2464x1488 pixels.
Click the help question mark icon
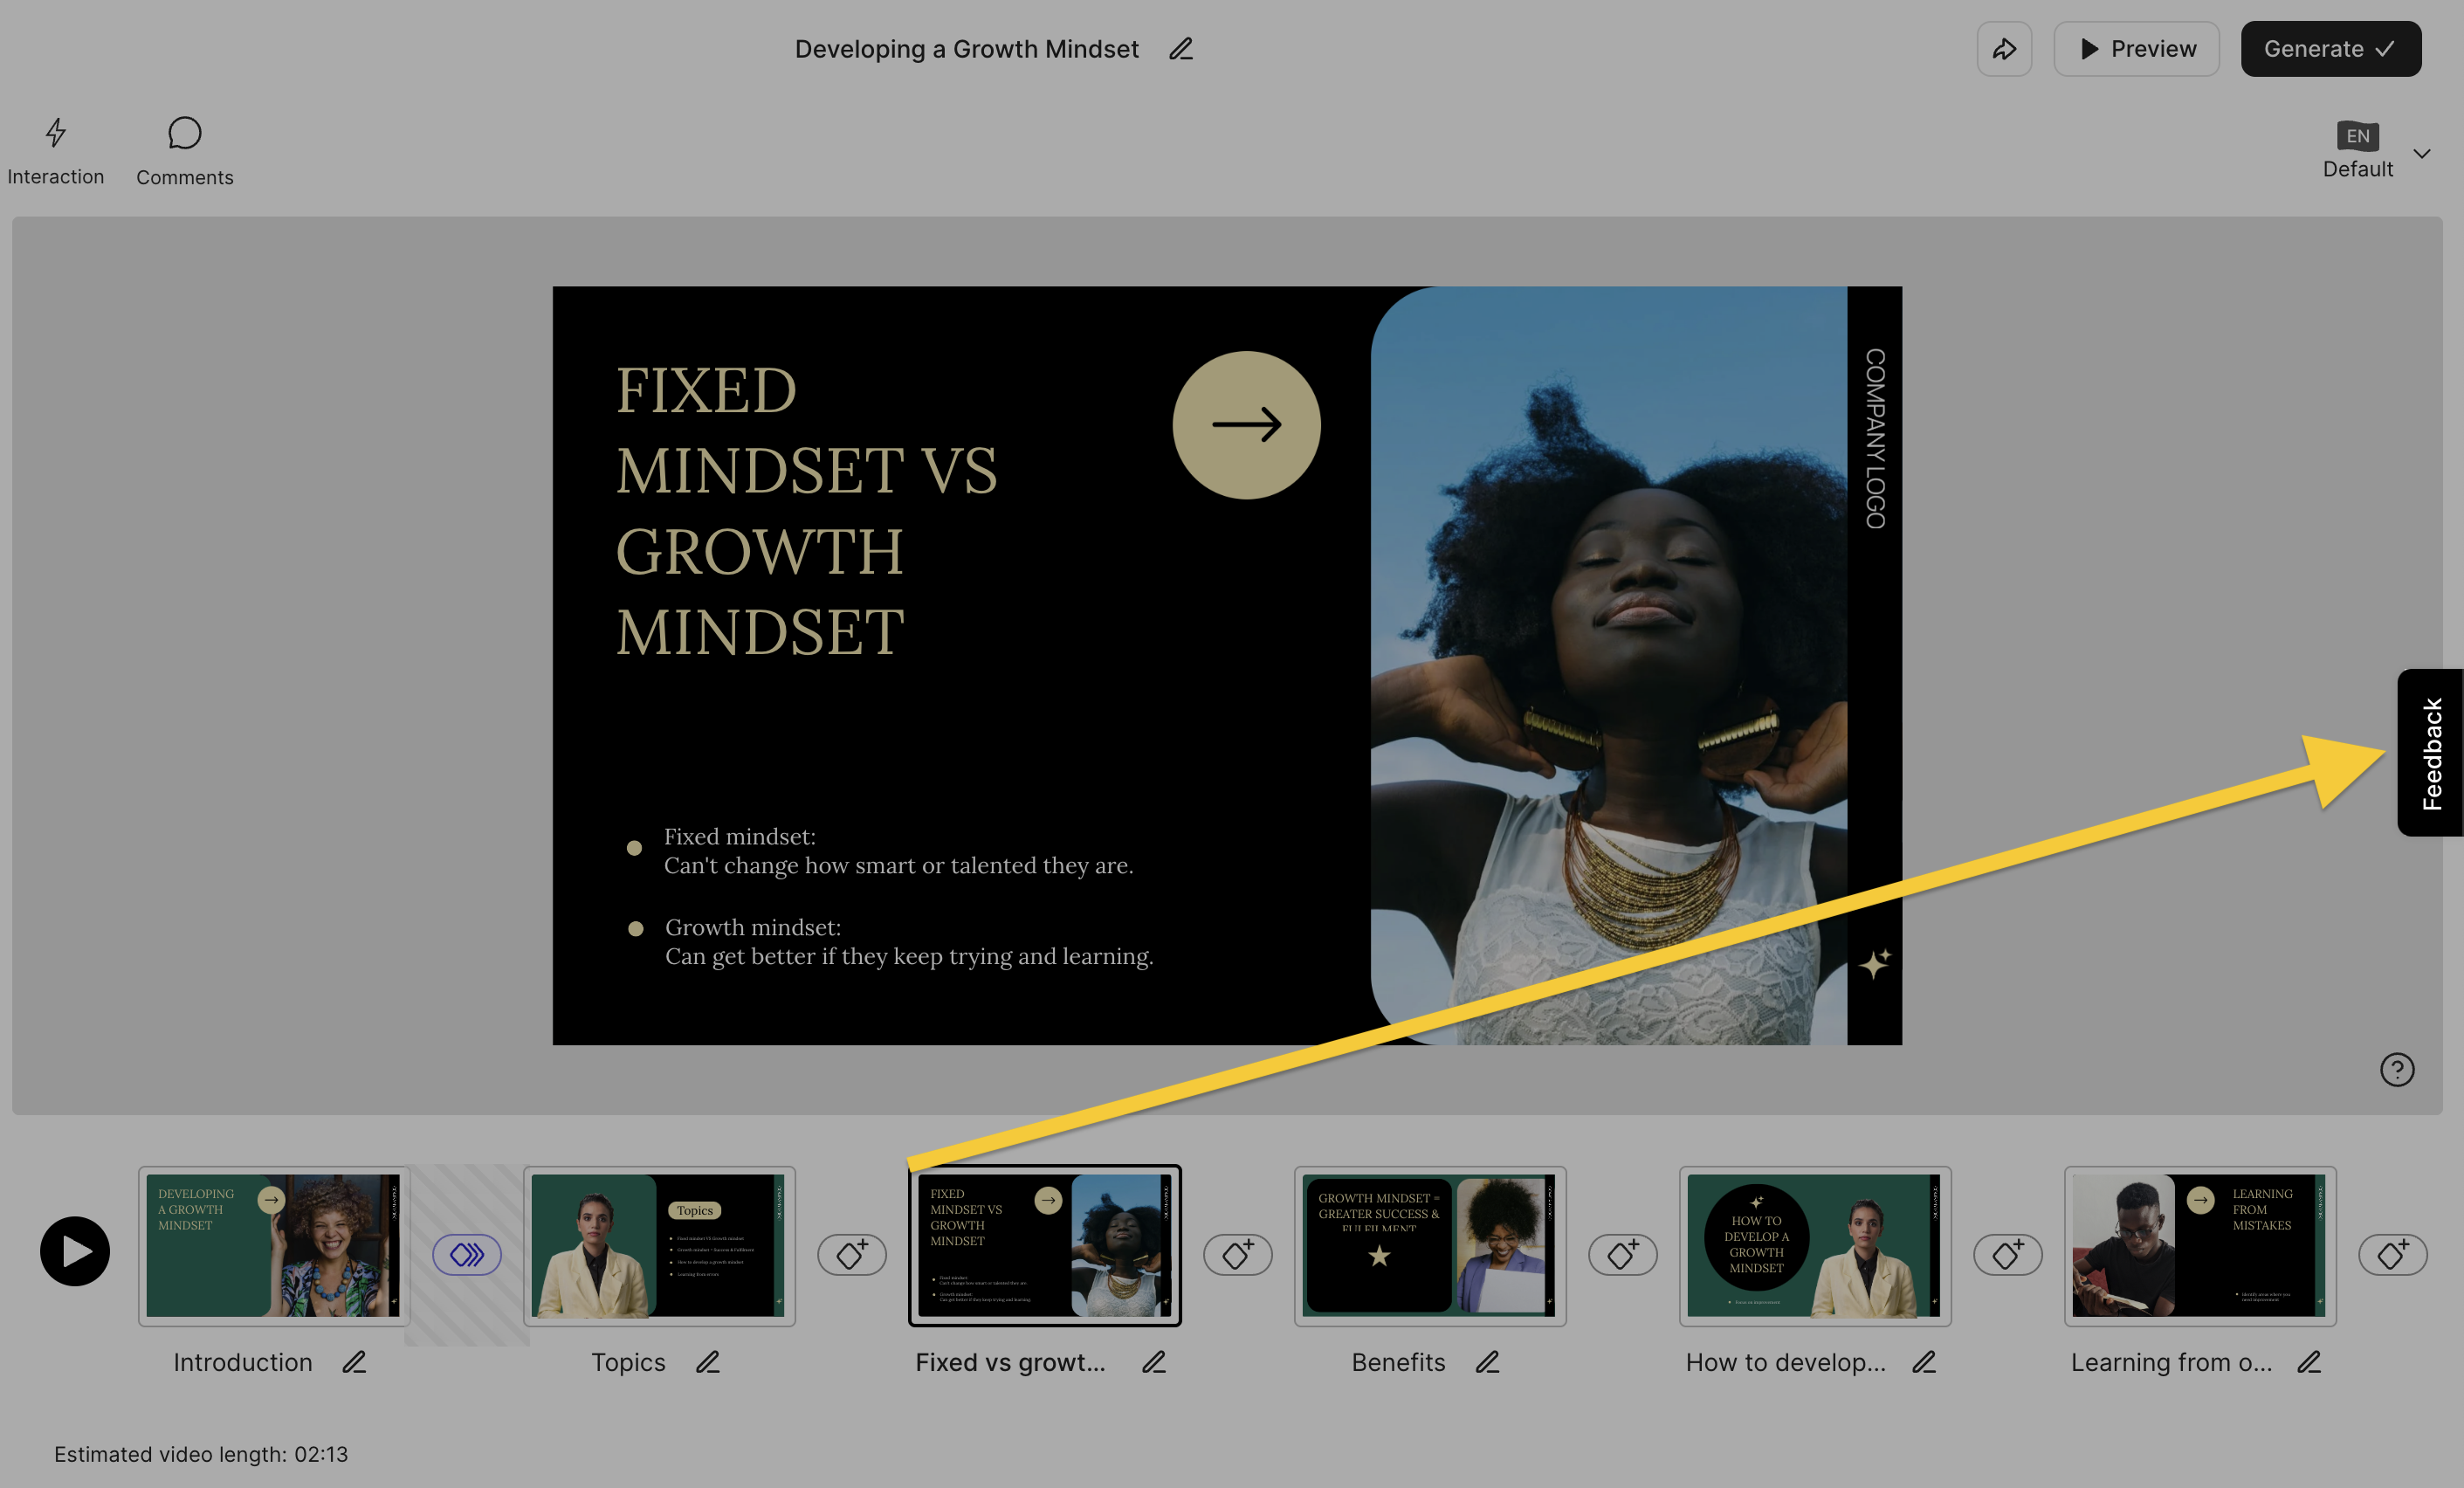pos(2397,1070)
